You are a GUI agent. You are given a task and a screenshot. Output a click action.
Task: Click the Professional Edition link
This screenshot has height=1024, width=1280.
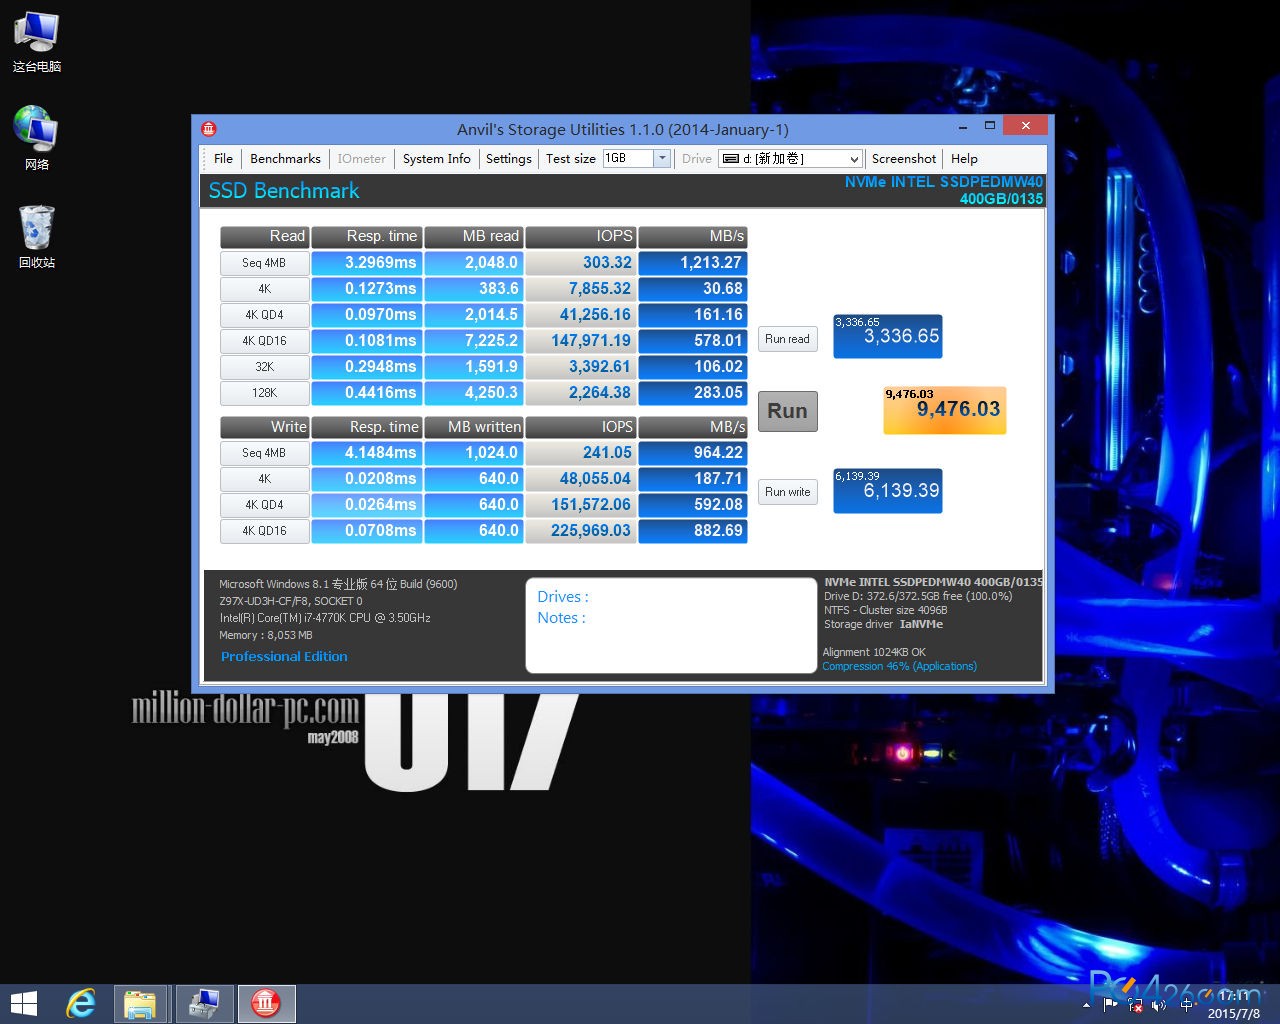click(284, 657)
